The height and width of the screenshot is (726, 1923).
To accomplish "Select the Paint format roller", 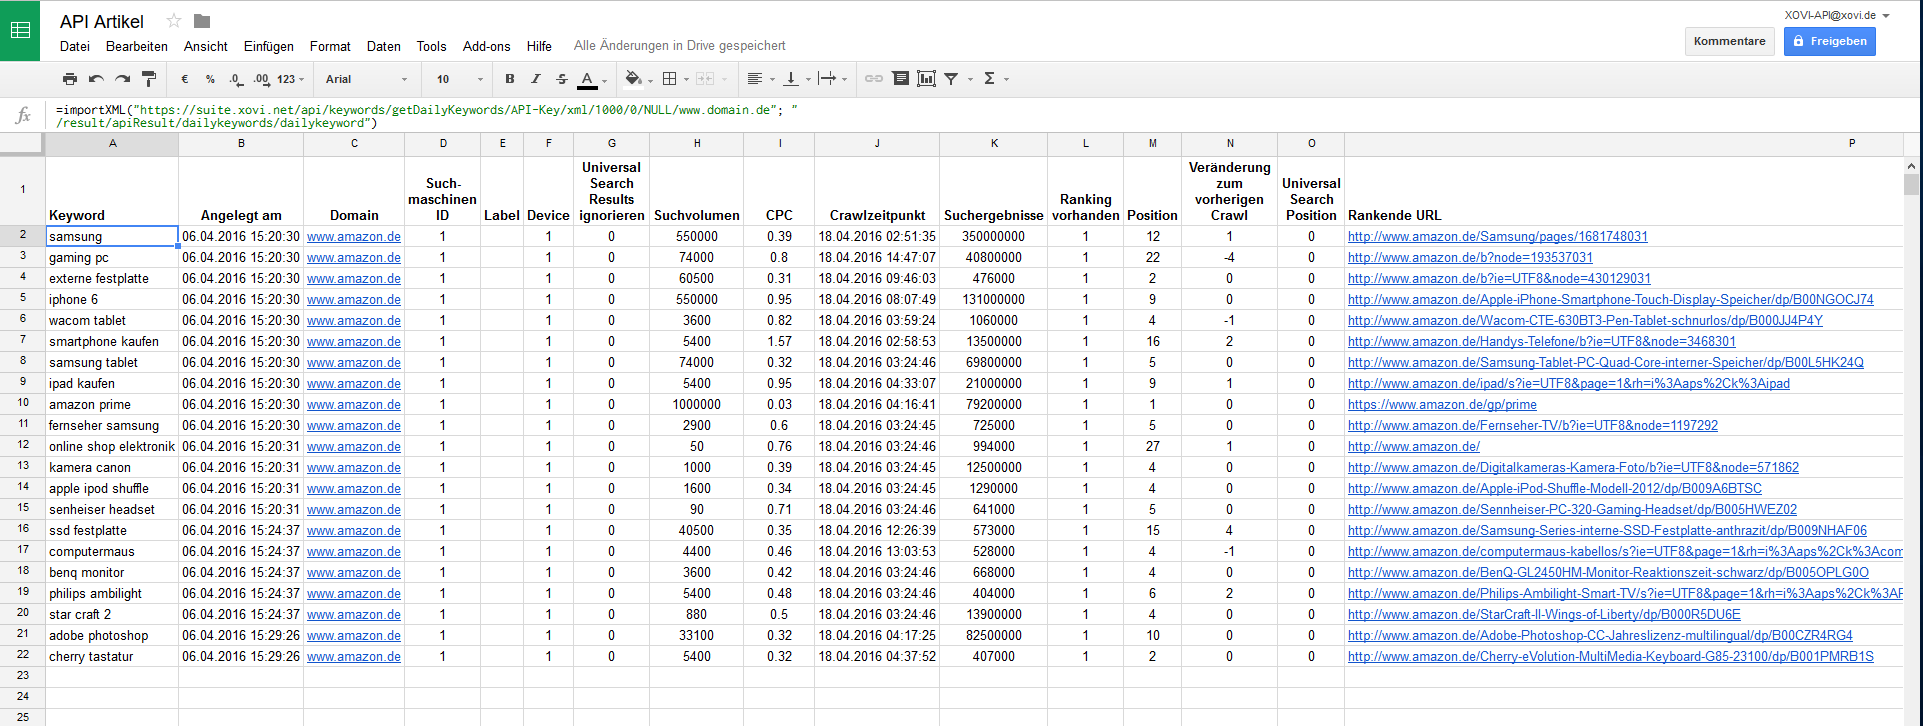I will click(x=149, y=79).
